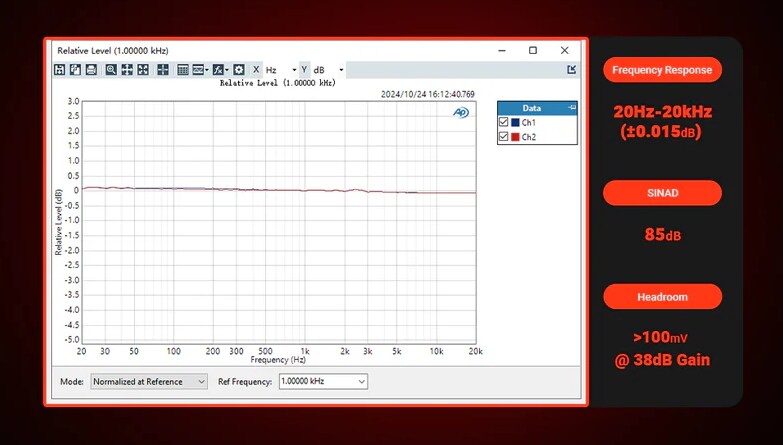783x445 pixels.
Task: Click the graph title above the plot
Action: [278, 83]
